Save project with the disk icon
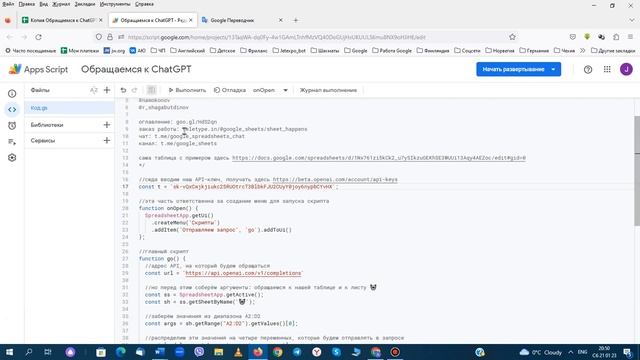The image size is (640, 360). [x=151, y=90]
